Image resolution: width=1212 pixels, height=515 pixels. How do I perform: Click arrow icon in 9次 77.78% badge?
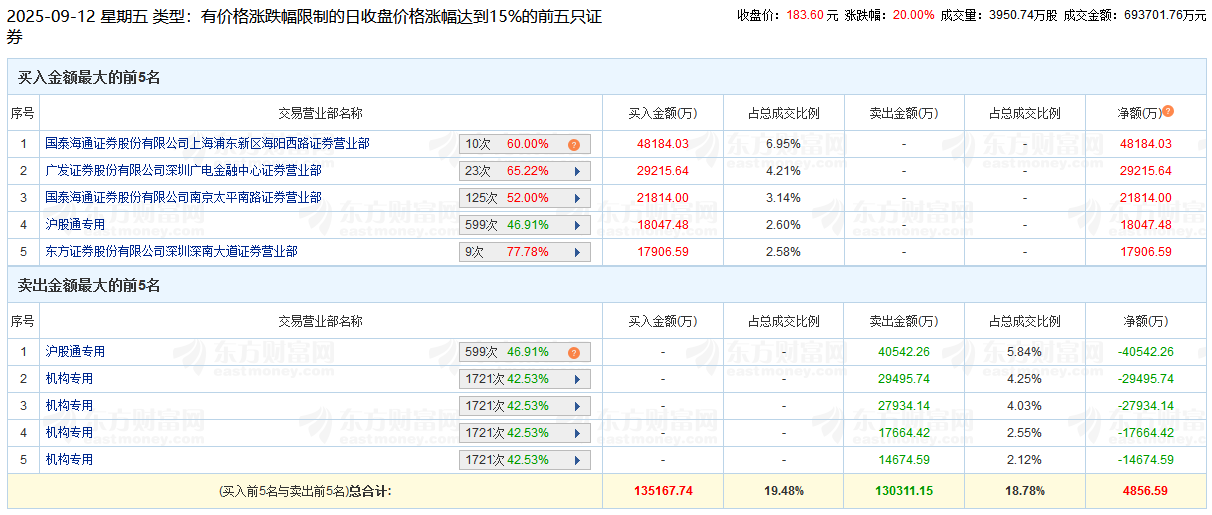[x=577, y=252]
